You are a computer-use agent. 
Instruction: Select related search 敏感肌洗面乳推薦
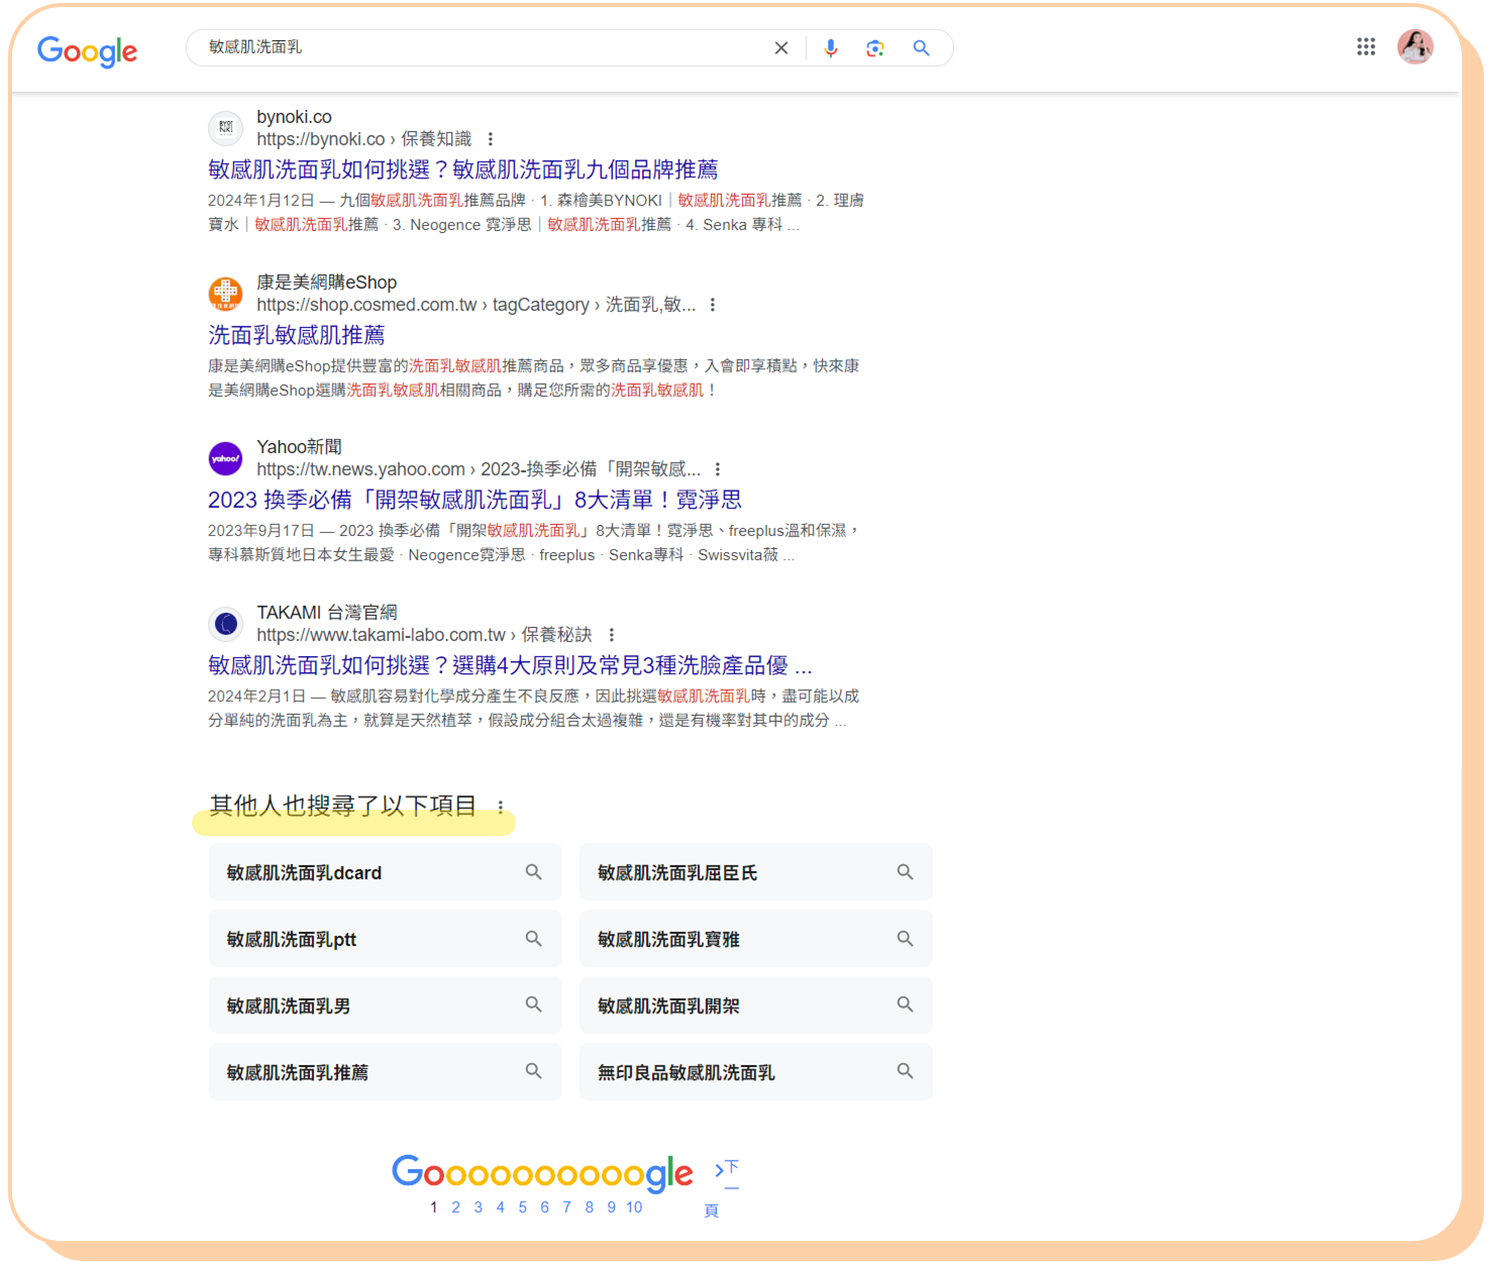pos(385,1072)
